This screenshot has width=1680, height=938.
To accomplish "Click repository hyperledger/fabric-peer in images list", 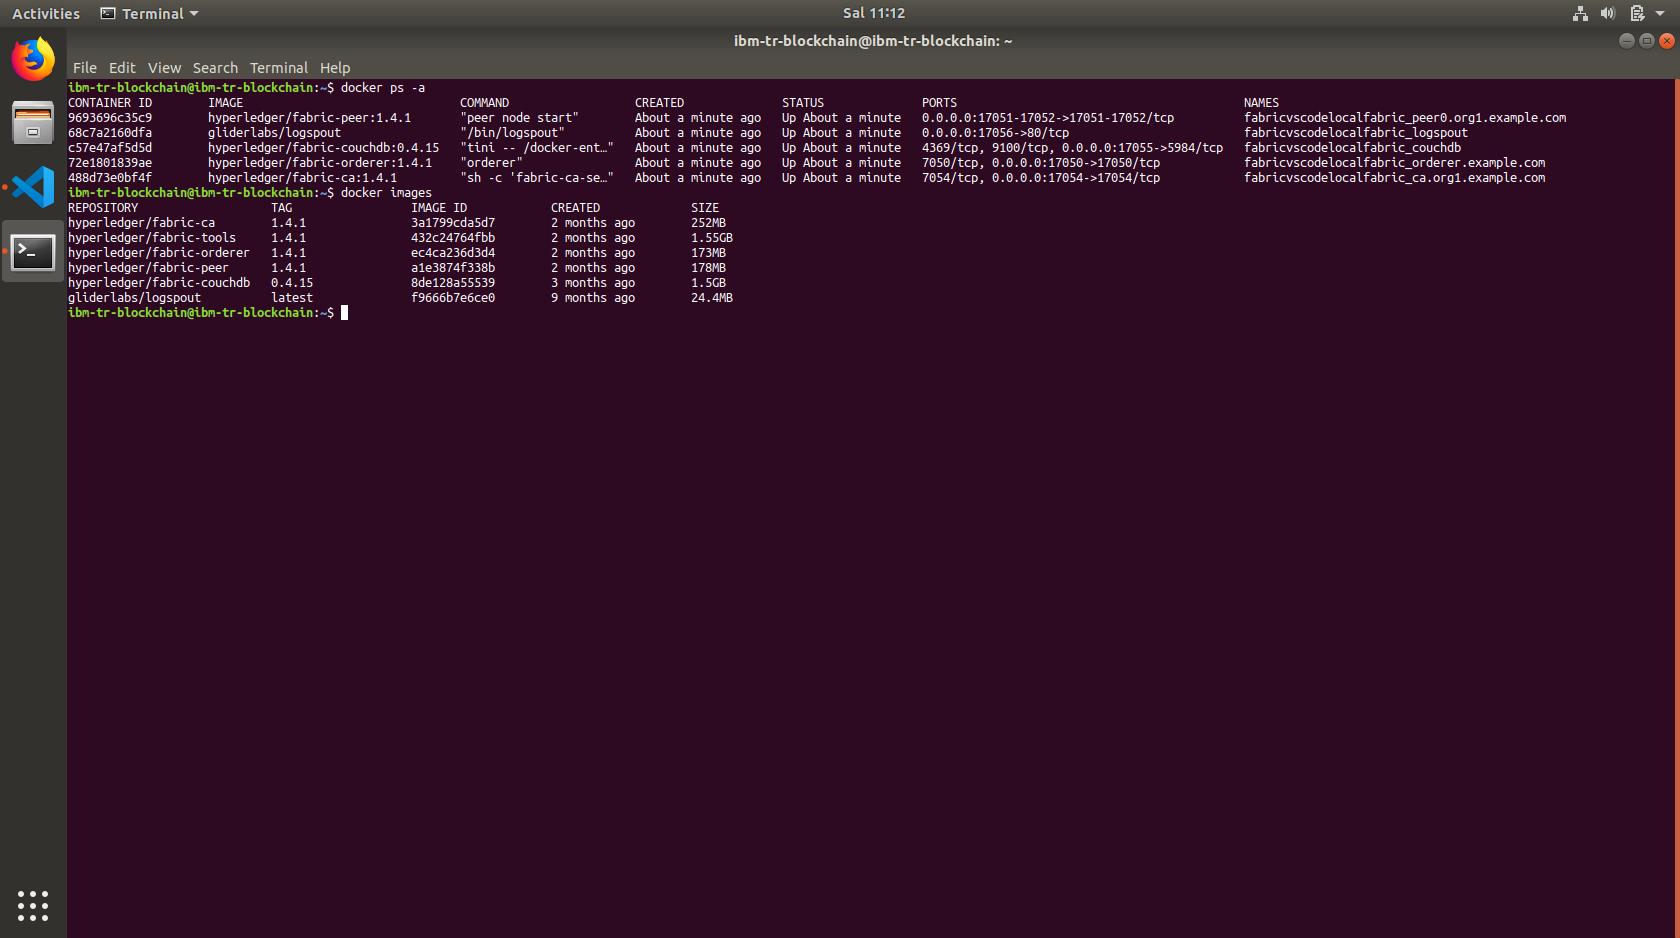I will (x=148, y=268).
